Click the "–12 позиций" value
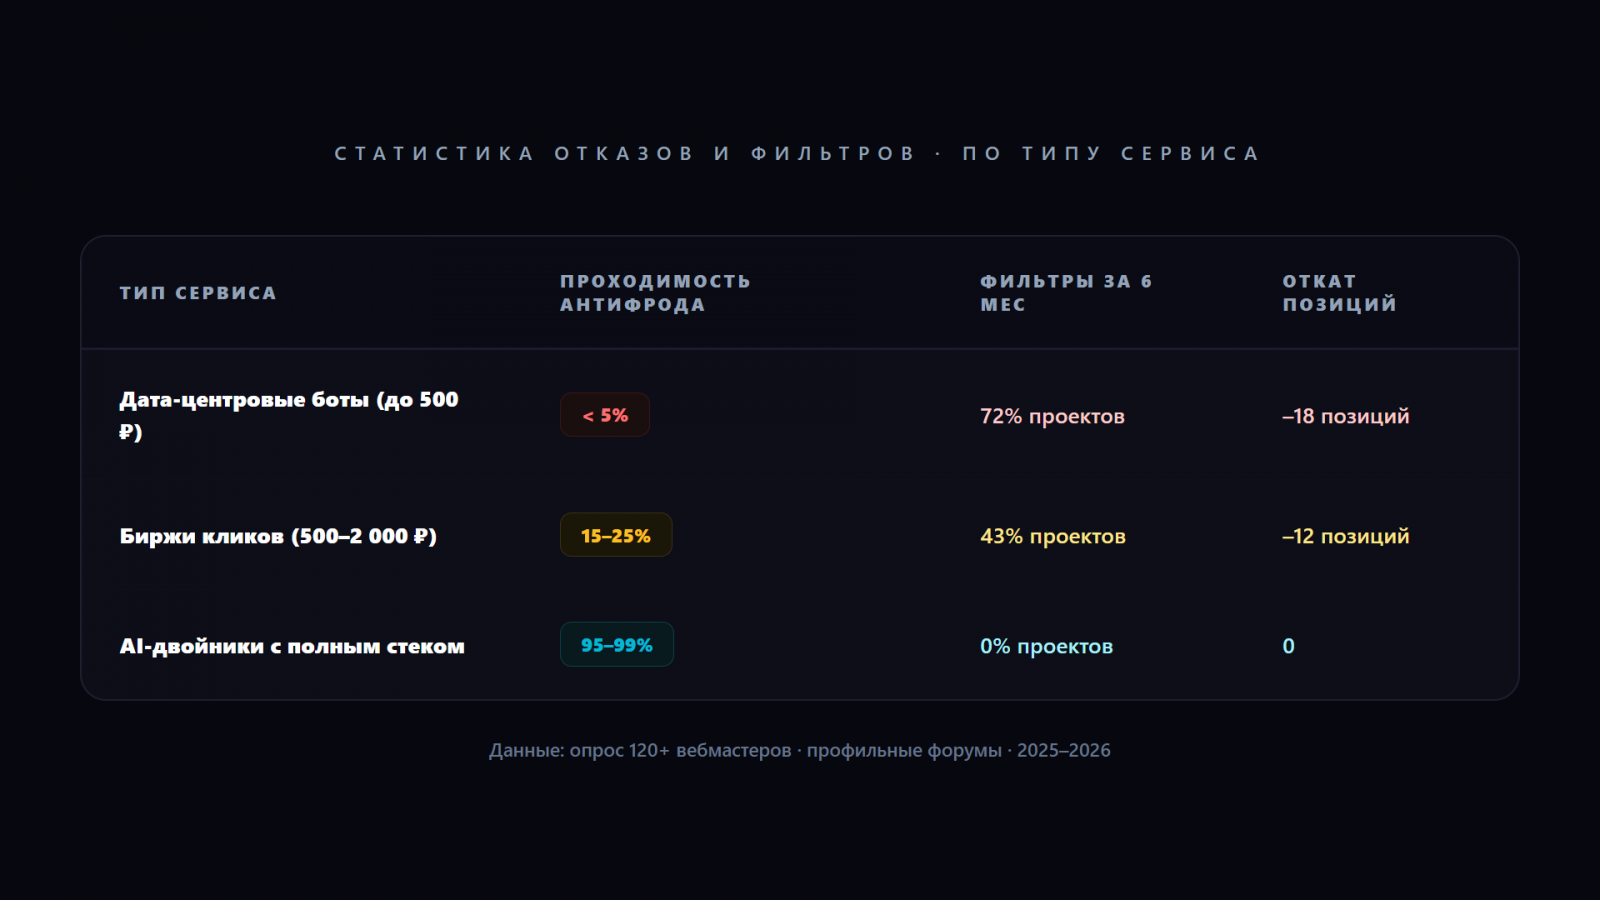The height and width of the screenshot is (900, 1600). point(1345,536)
